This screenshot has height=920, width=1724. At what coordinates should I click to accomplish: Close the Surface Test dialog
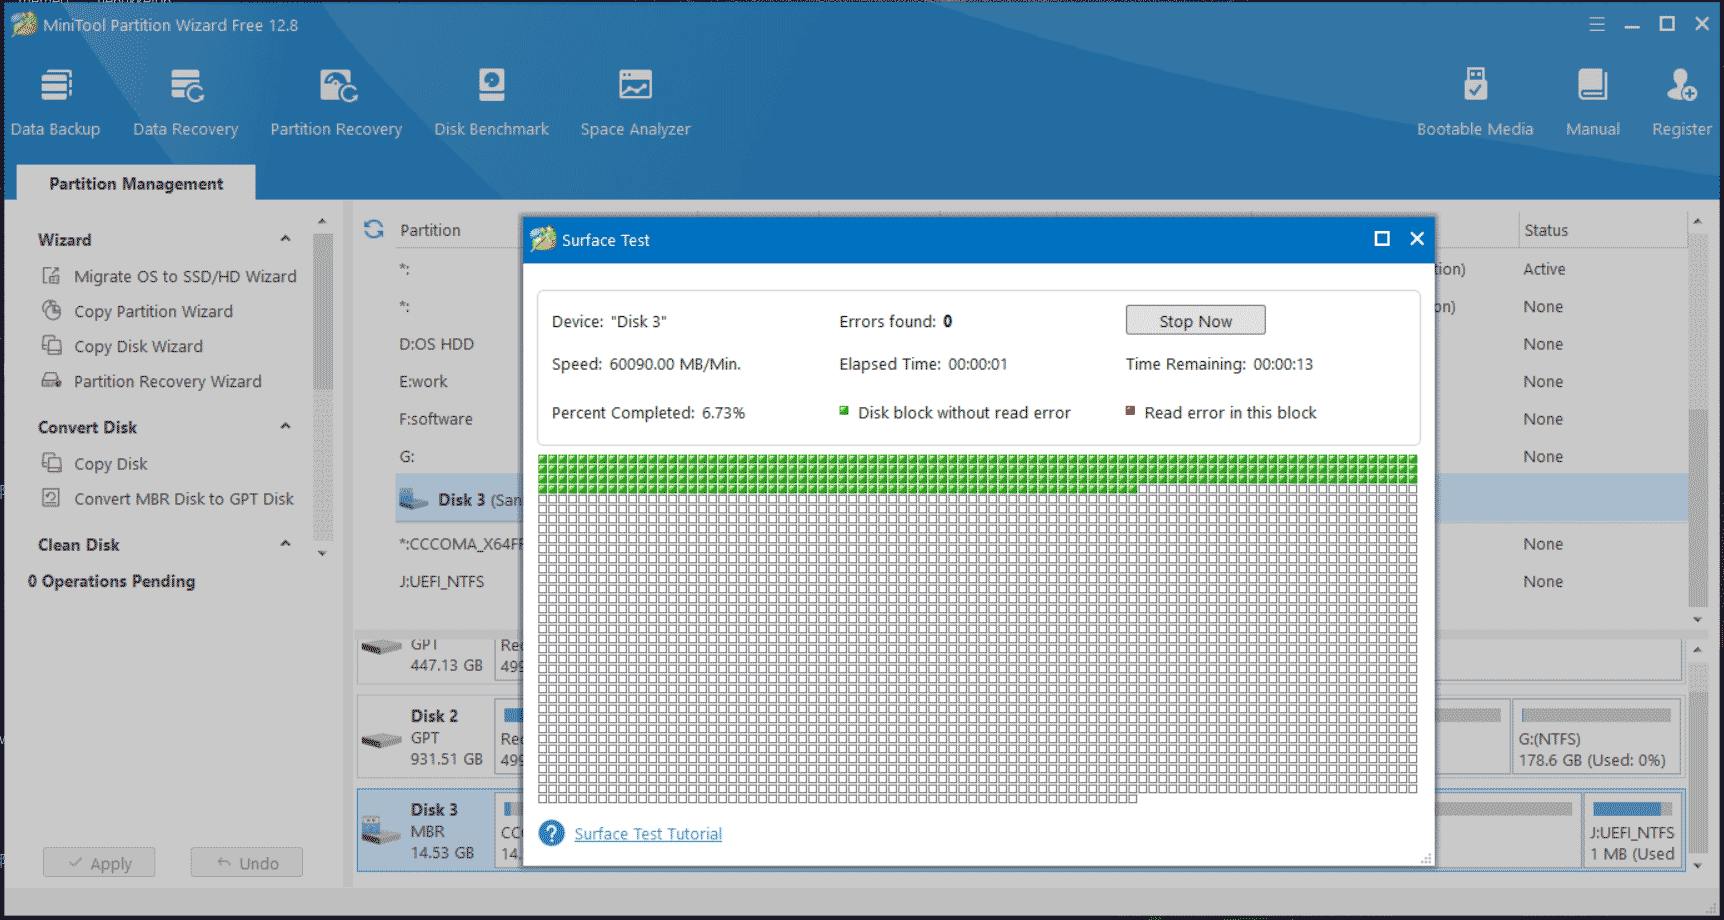(x=1417, y=238)
